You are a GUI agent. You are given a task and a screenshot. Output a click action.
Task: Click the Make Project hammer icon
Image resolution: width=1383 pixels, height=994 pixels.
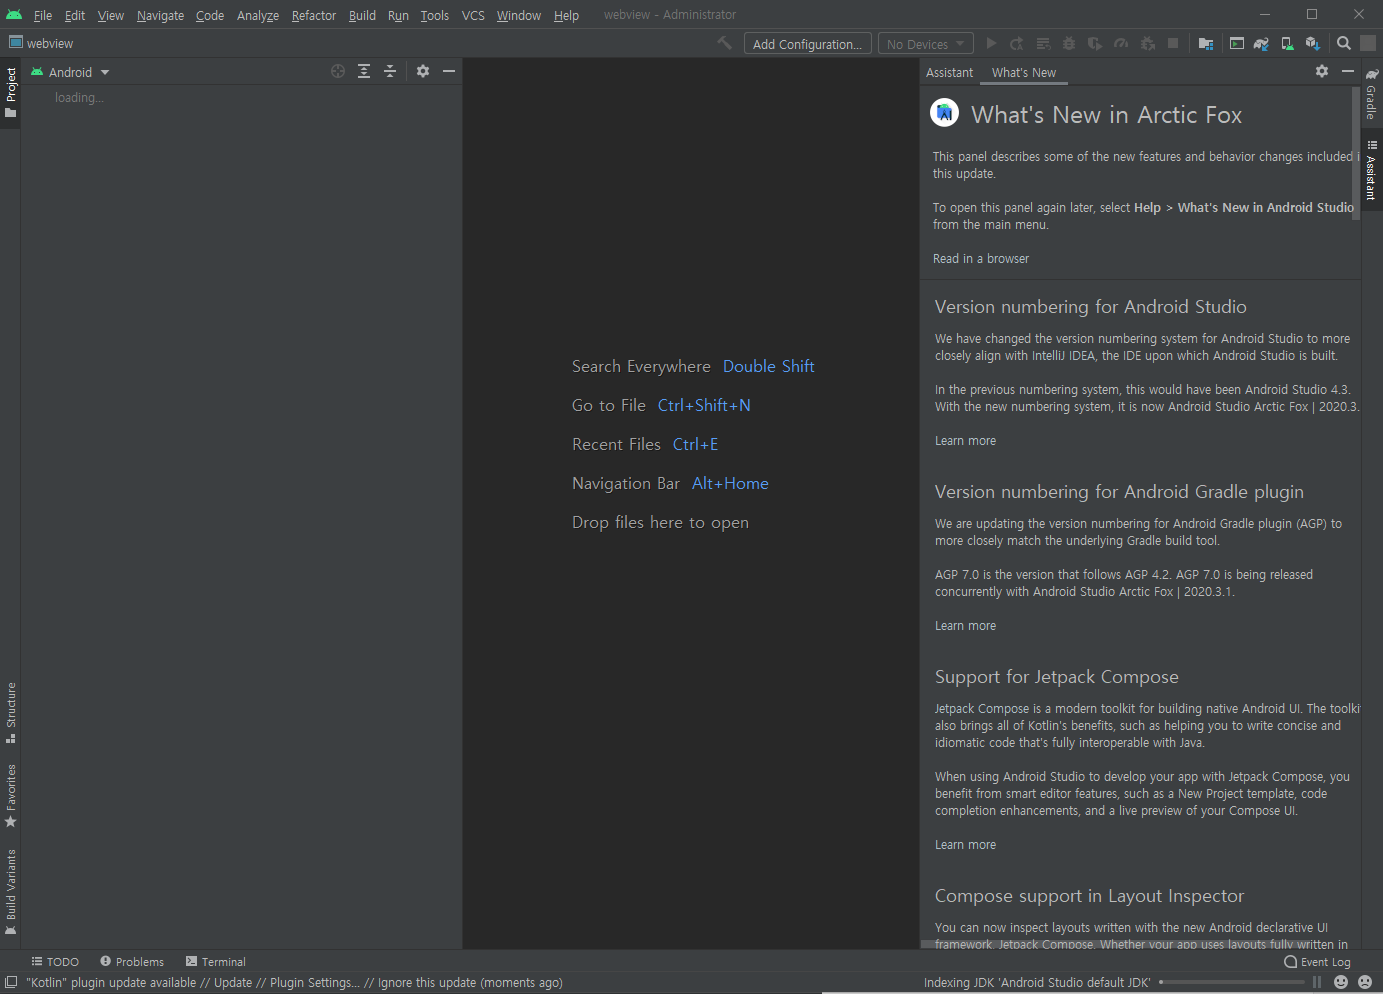click(725, 43)
